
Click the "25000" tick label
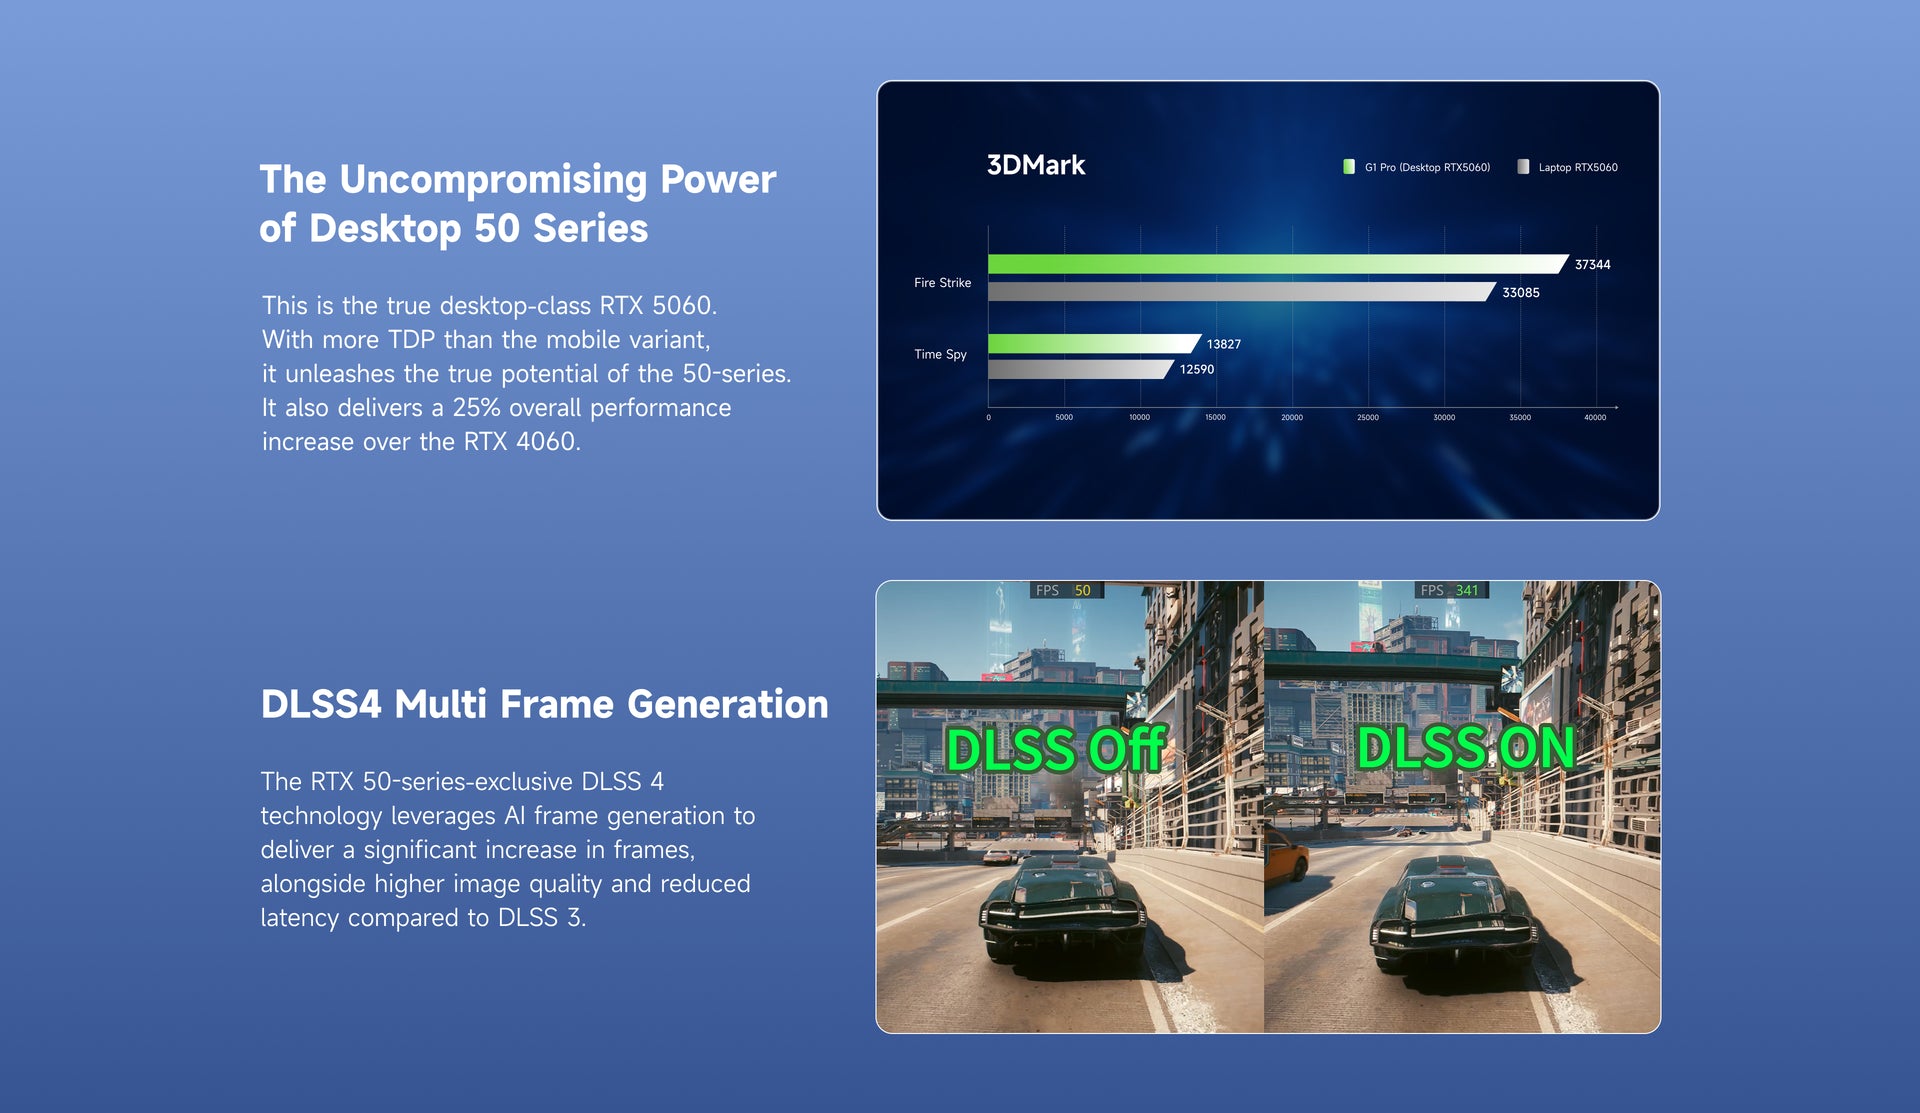(x=1368, y=417)
